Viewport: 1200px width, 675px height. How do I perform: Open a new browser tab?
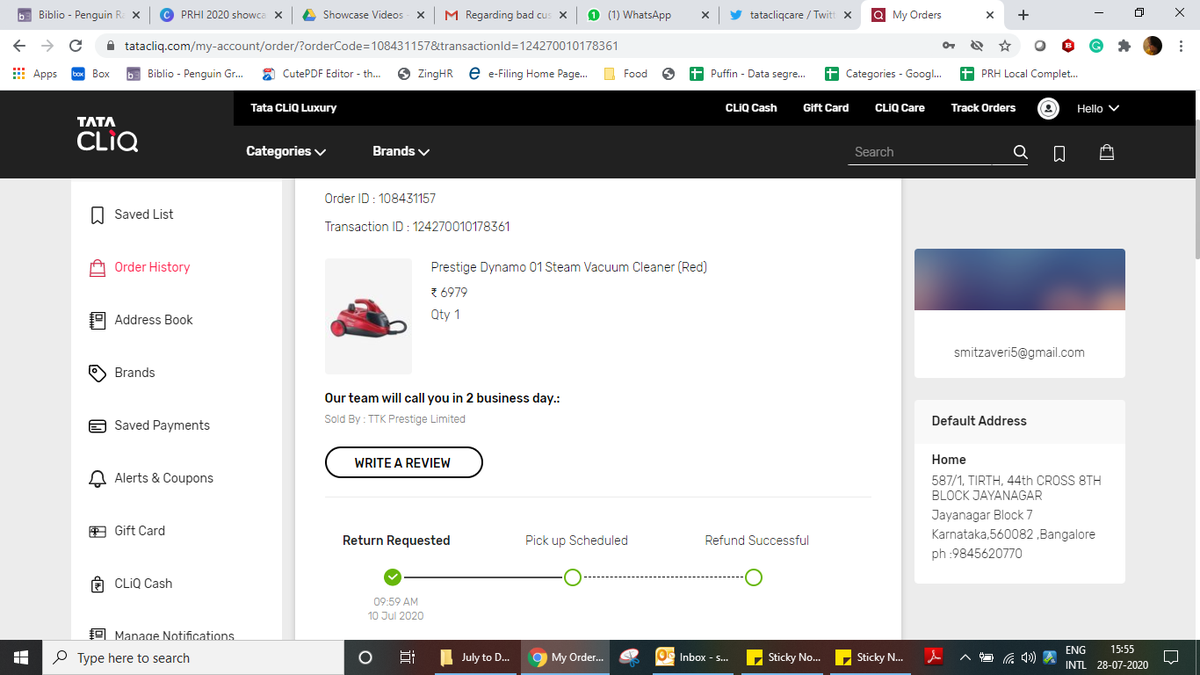click(1023, 15)
